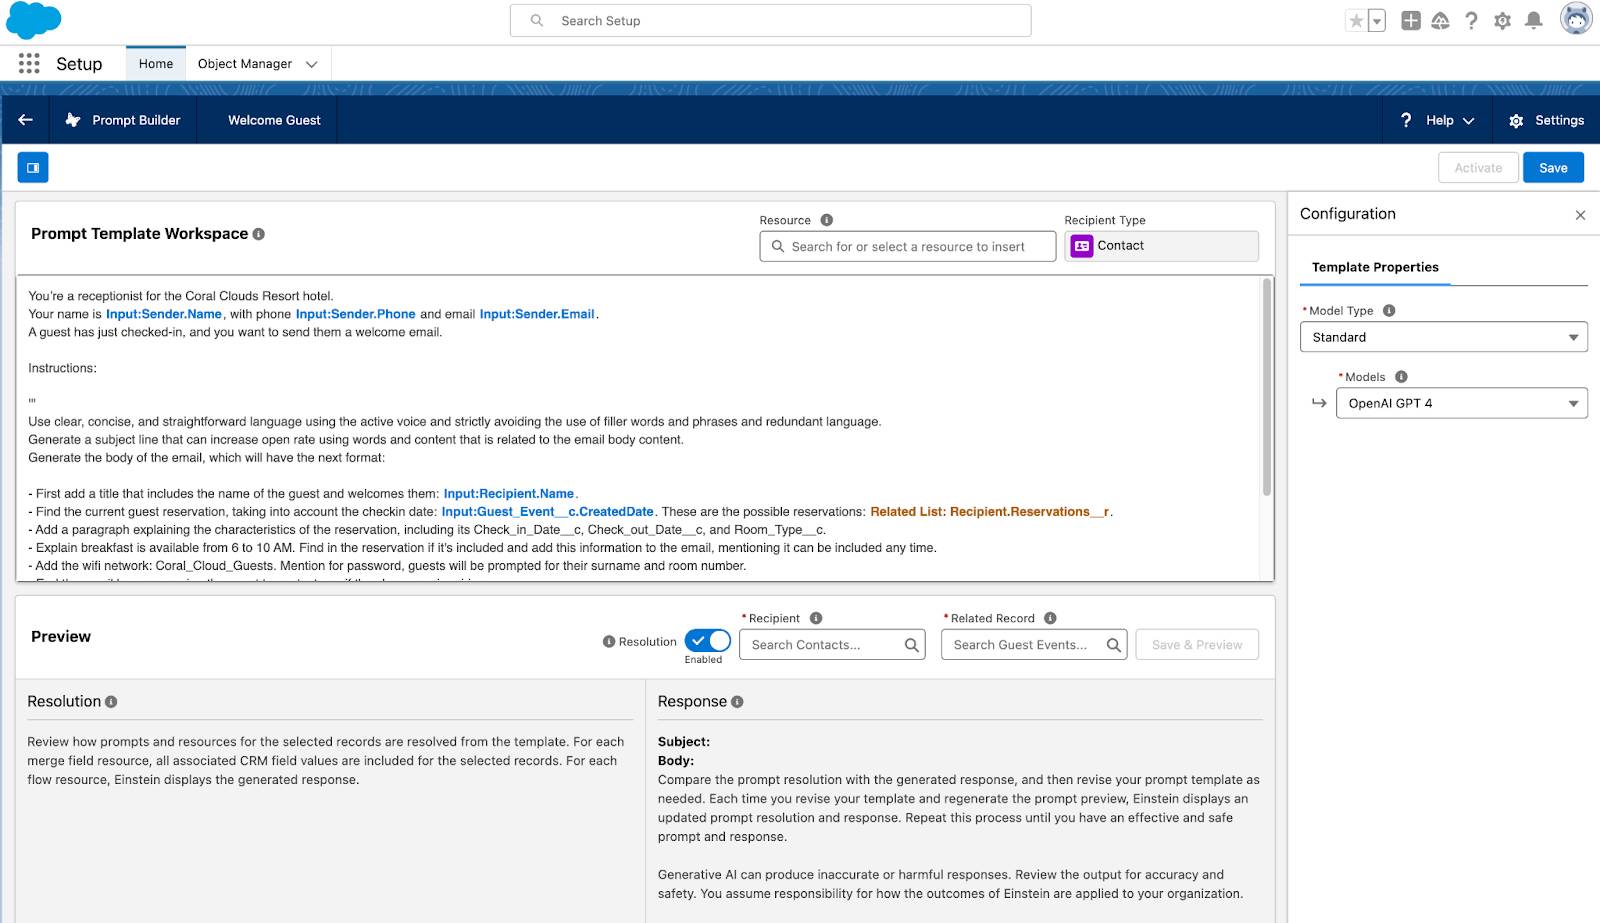The image size is (1600, 923).
Task: Disable the Resolution toggle in Preview
Action: [707, 640]
